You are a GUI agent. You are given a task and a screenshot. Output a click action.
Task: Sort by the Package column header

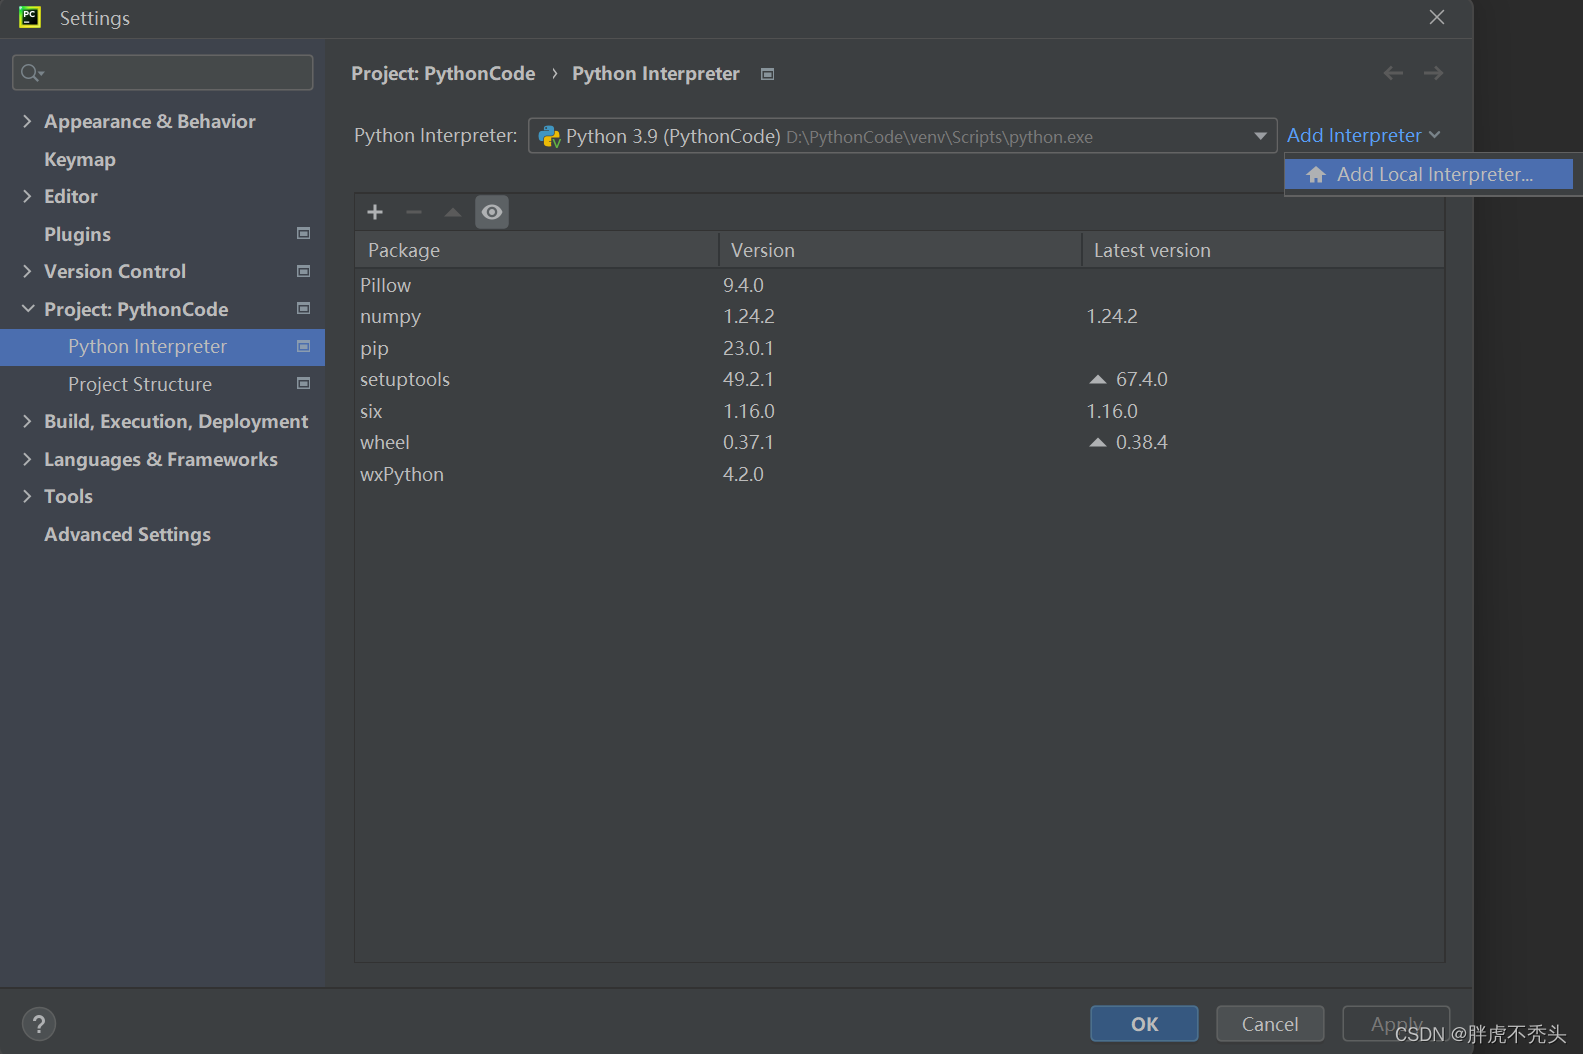pos(537,250)
